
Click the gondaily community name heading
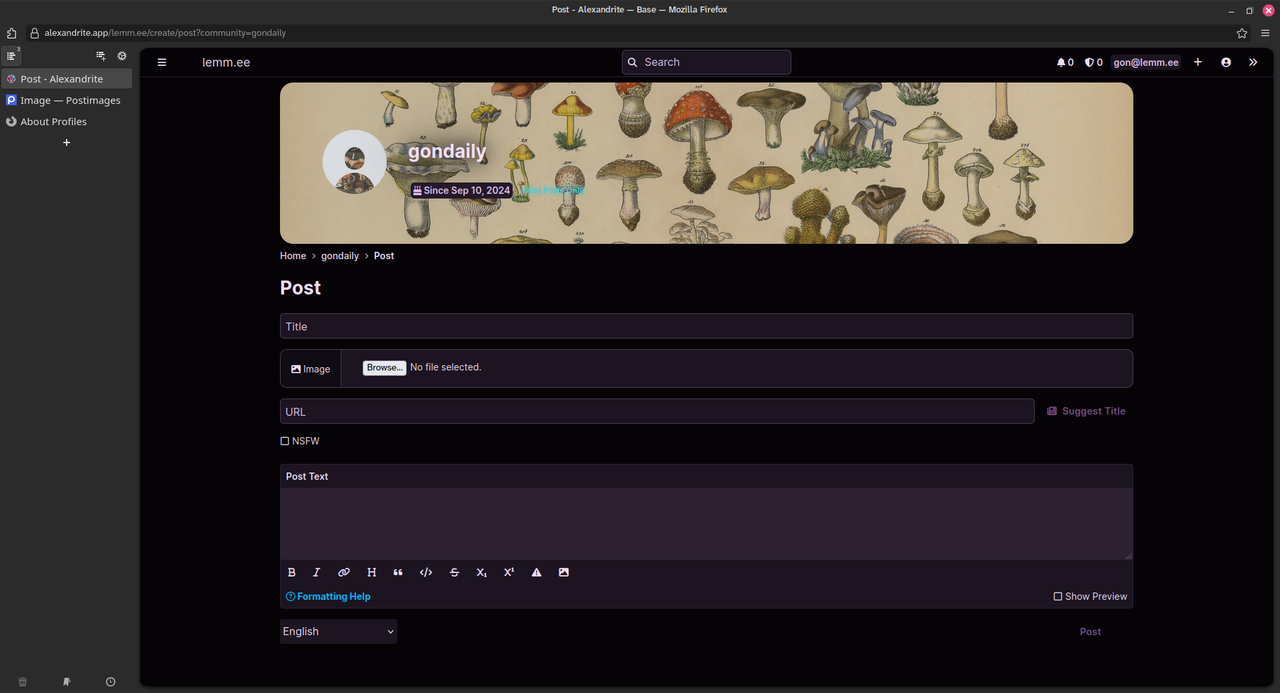447,152
